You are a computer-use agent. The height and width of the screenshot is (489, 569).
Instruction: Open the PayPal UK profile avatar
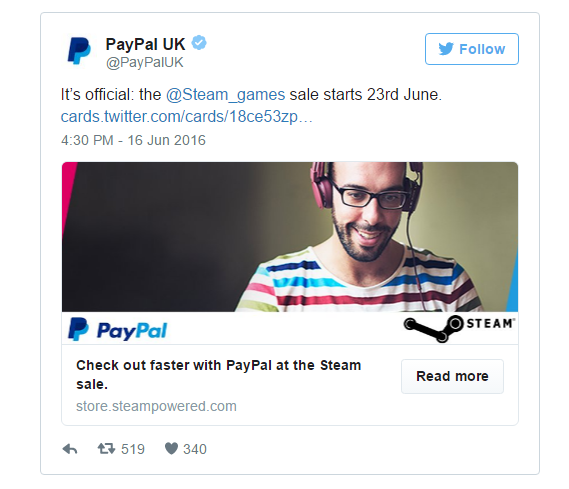point(79,51)
